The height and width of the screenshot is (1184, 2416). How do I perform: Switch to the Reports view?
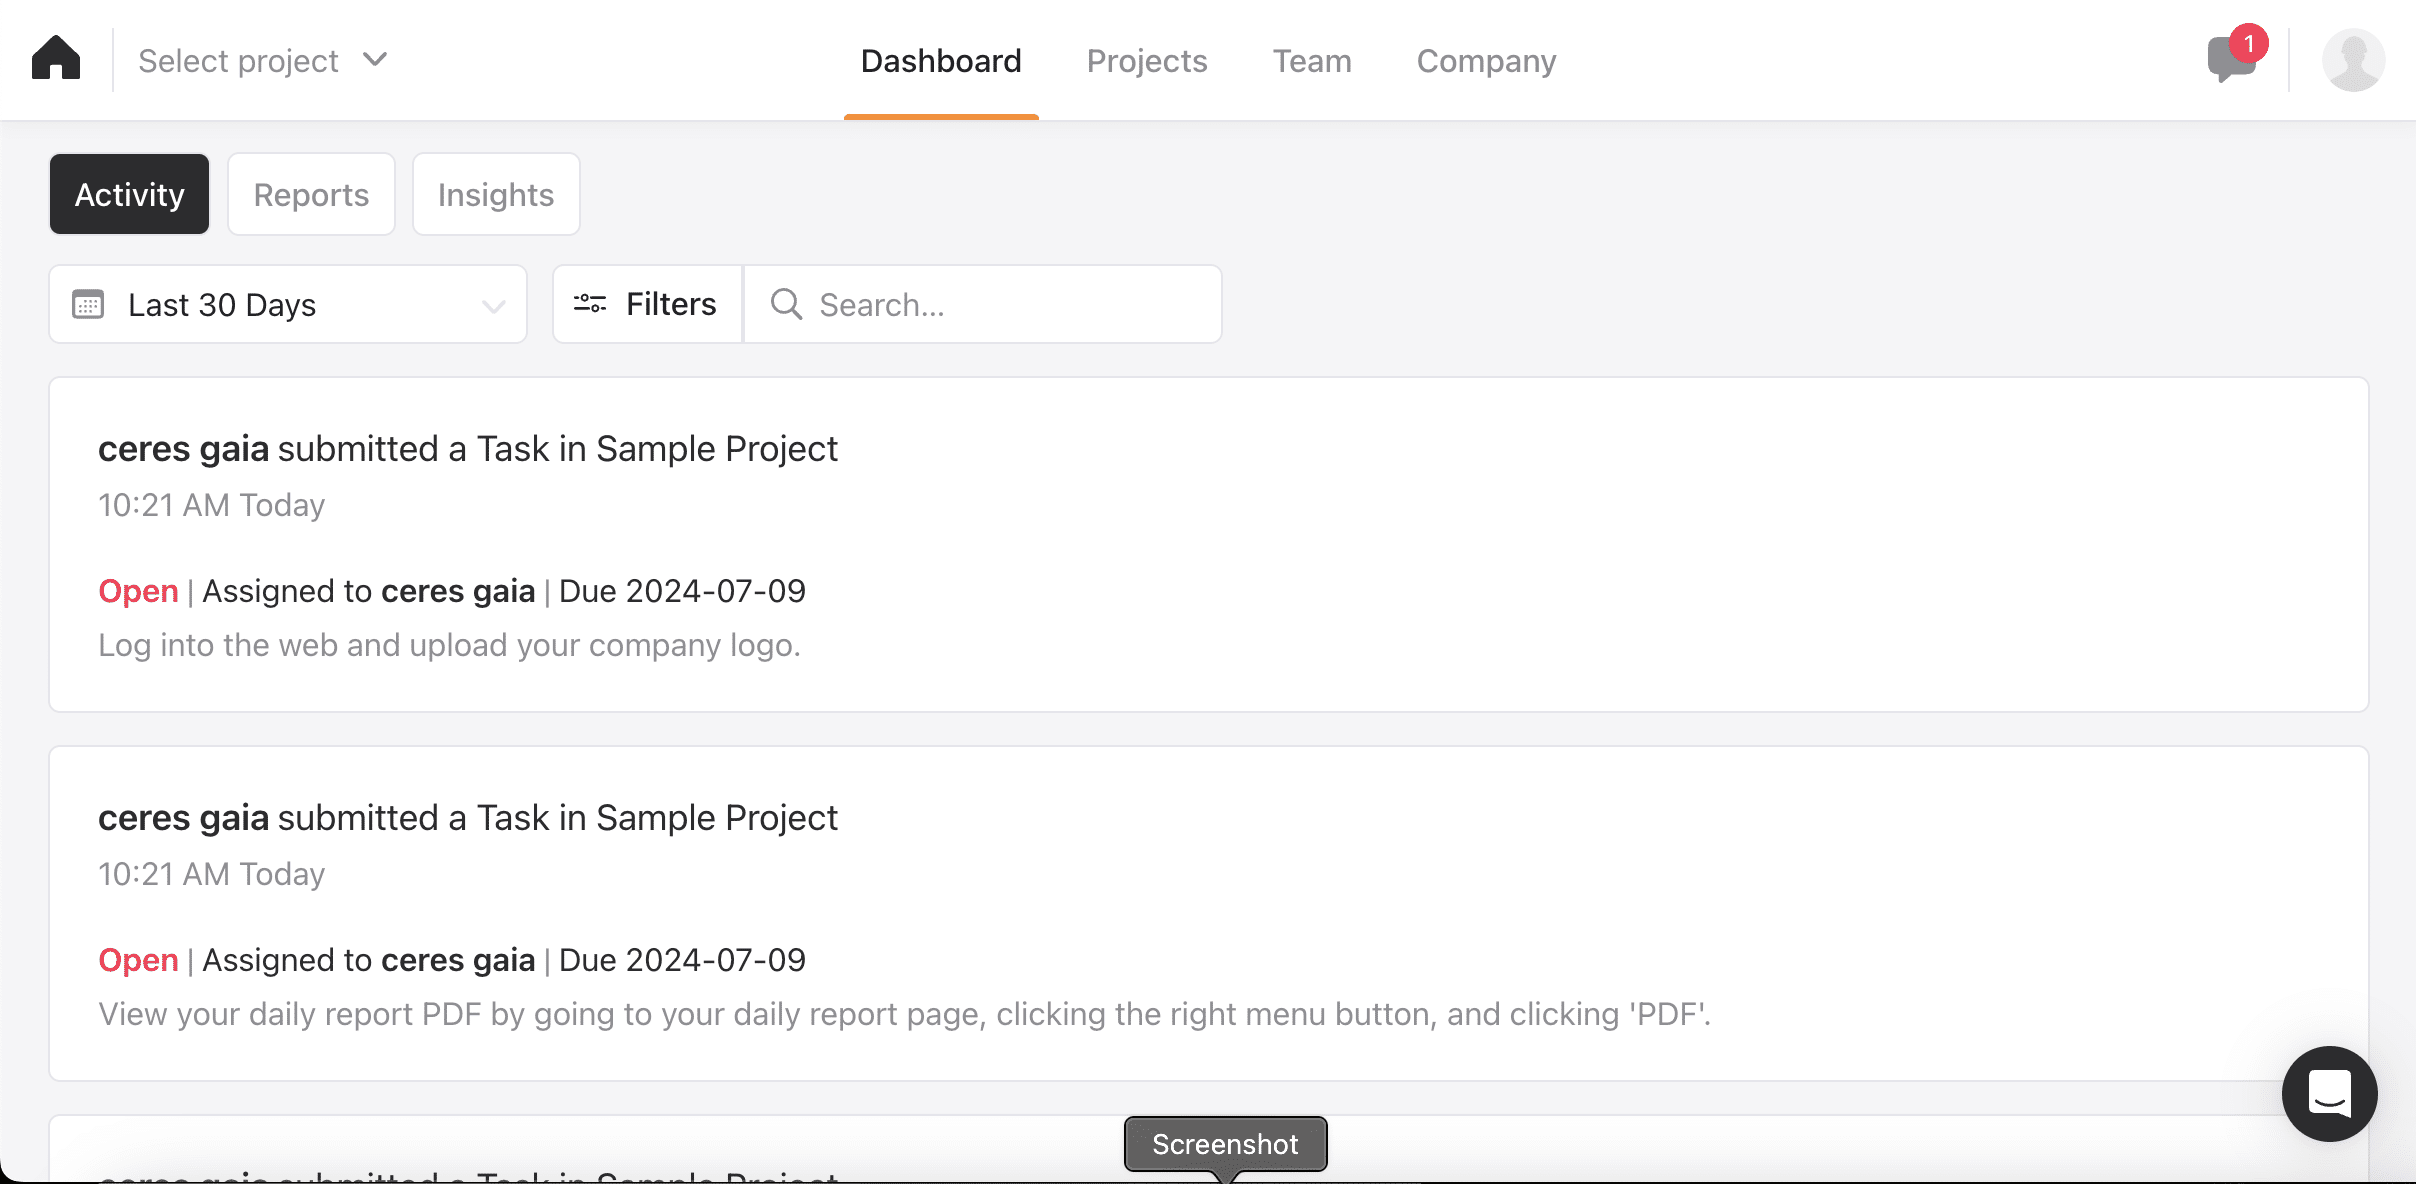[x=311, y=194]
